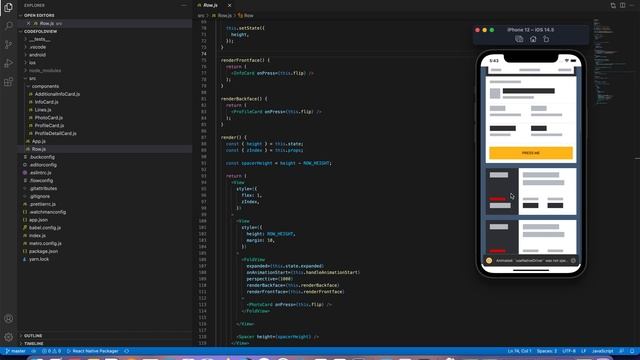Open yarn.lock file
Image resolution: width=640 pixels, height=360 pixels.
pos(39,259)
